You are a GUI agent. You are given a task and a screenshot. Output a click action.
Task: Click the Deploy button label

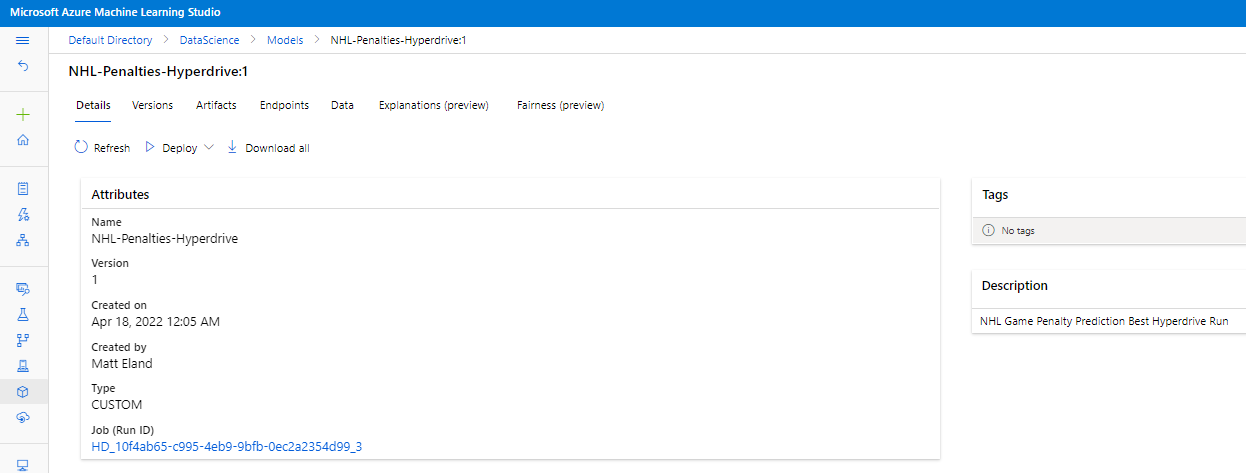180,148
